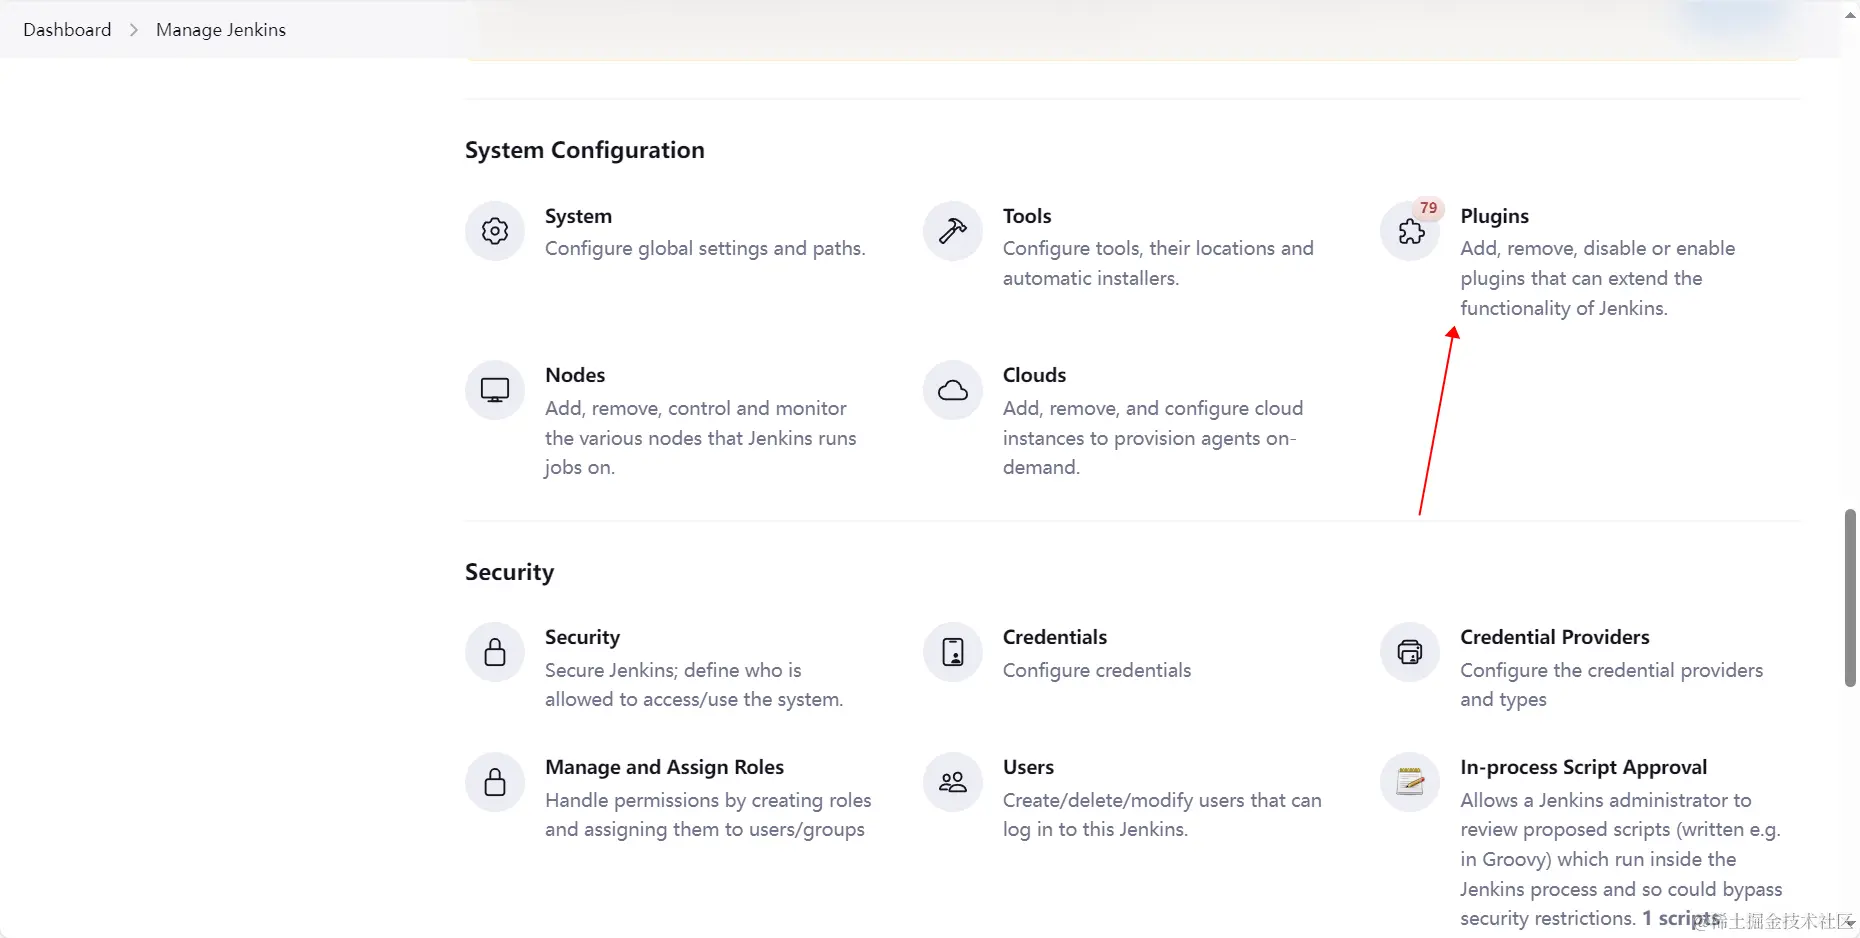Click 'Secure Jenkins; define who is' text
The height and width of the screenshot is (938, 1860).
tap(673, 670)
